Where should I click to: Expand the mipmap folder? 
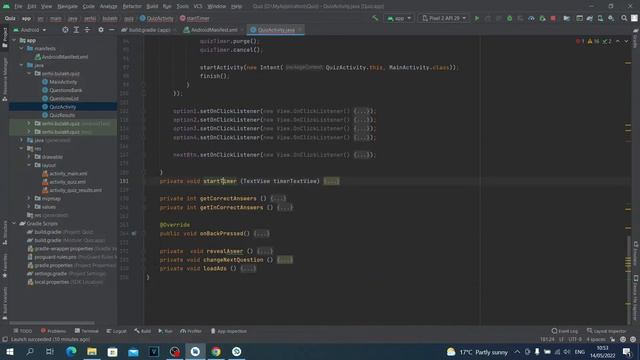tap(29, 198)
